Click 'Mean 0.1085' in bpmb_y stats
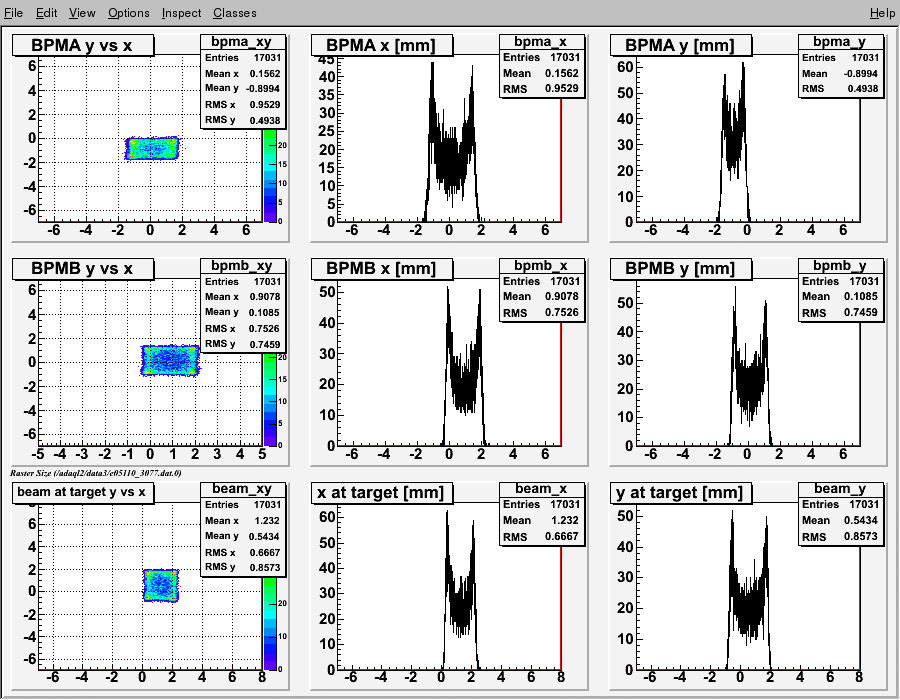The width and height of the screenshot is (900, 700). (840, 296)
